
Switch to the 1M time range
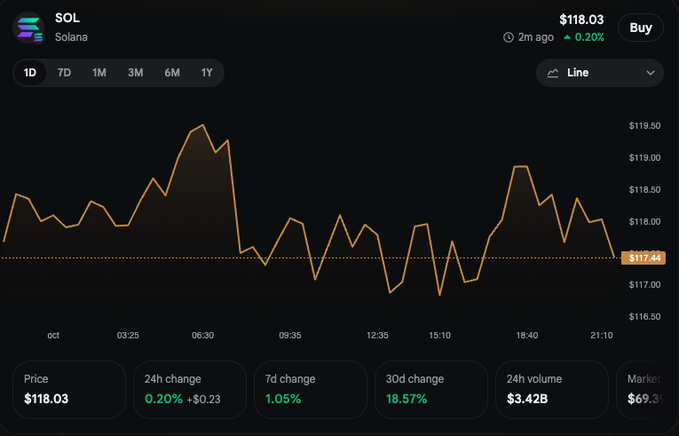click(99, 73)
